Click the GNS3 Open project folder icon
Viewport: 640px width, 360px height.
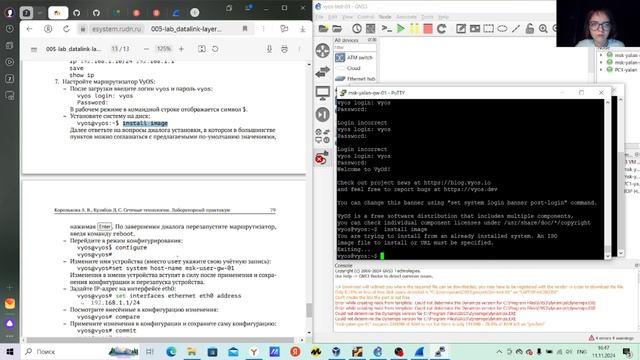337,29
